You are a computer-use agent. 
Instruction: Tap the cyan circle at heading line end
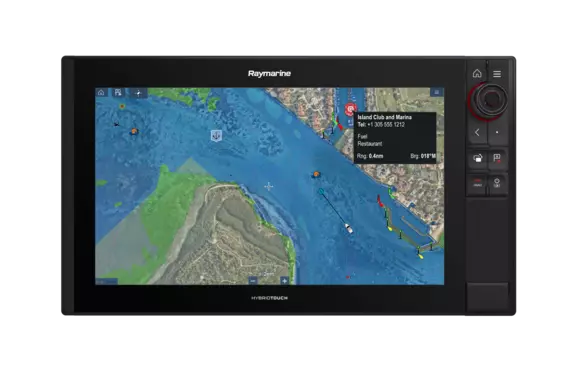click(321, 191)
